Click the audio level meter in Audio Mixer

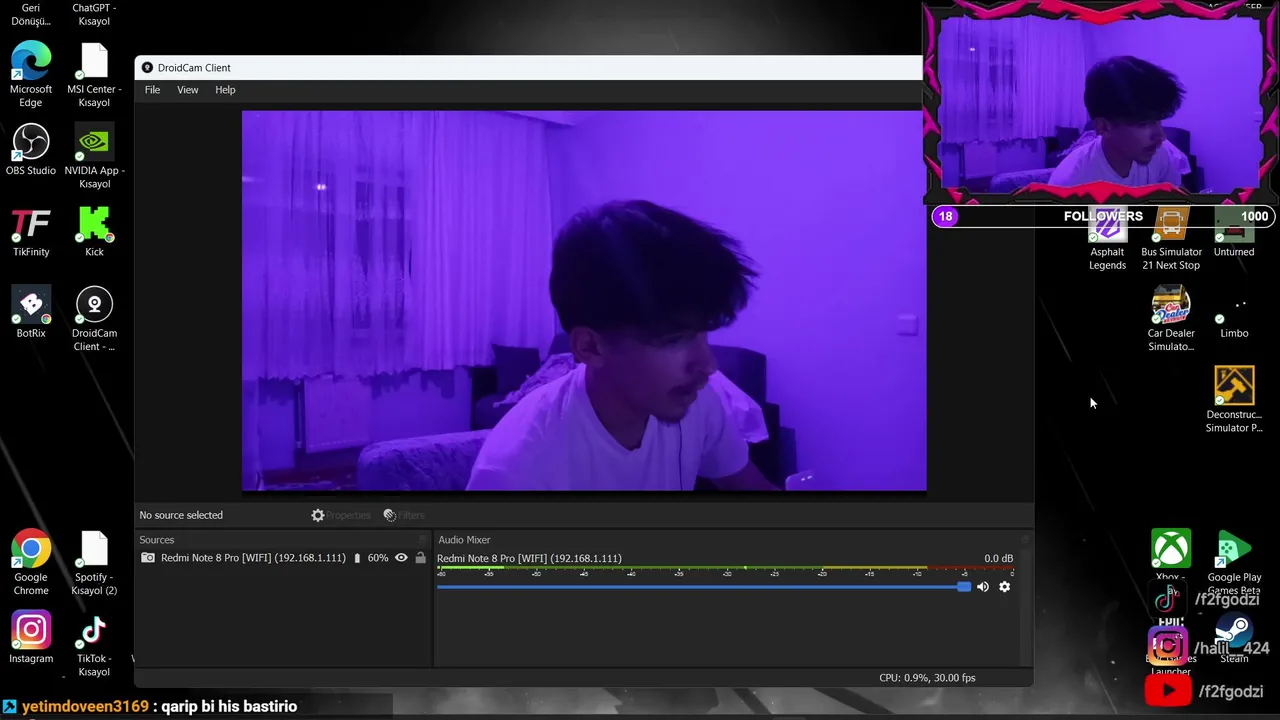pyautogui.click(x=725, y=571)
